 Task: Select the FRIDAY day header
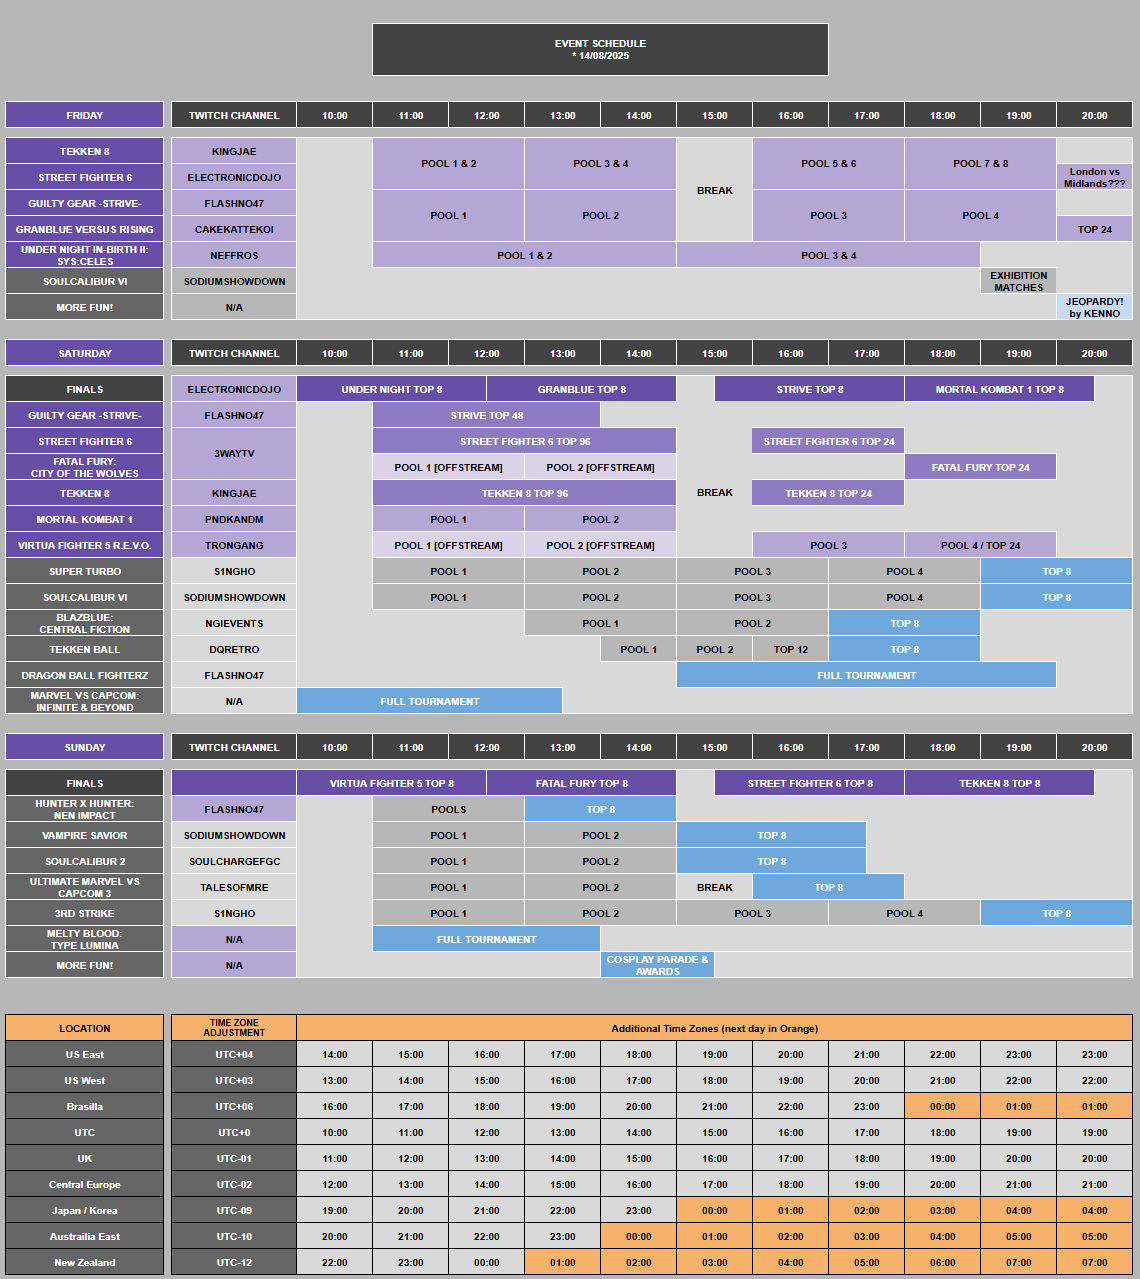click(x=85, y=115)
